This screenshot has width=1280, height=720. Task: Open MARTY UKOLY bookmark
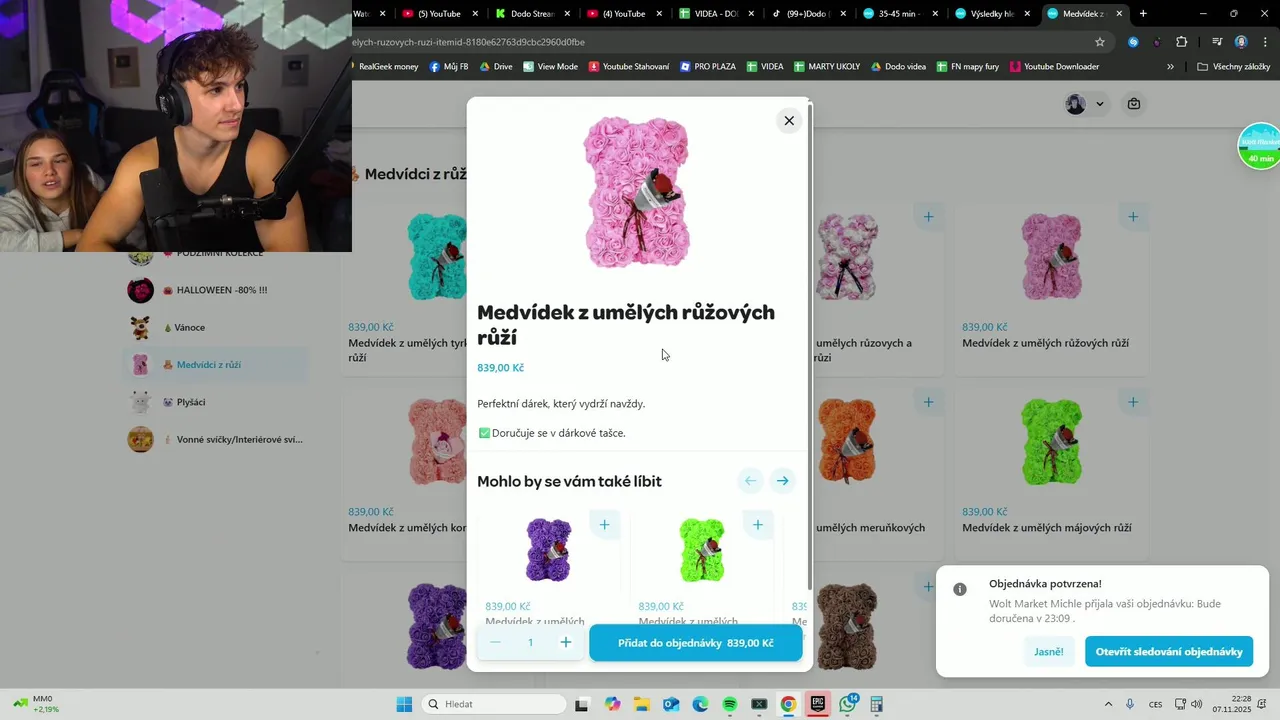click(x=827, y=67)
